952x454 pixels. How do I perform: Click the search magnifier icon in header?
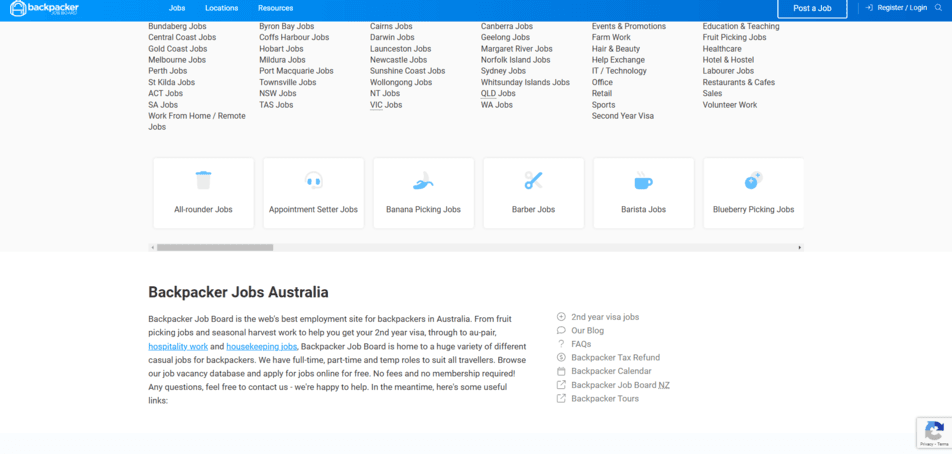pos(939,8)
